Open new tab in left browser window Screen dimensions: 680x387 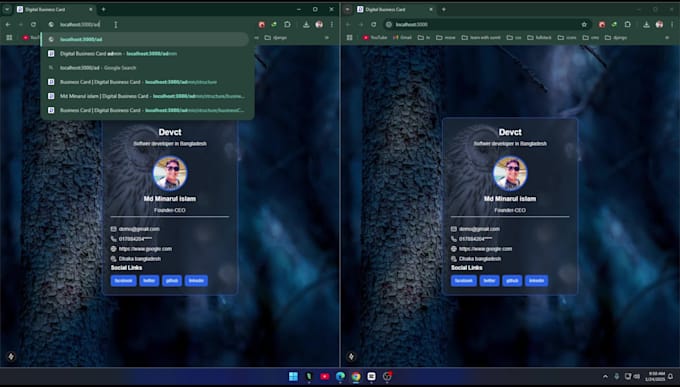point(103,9)
